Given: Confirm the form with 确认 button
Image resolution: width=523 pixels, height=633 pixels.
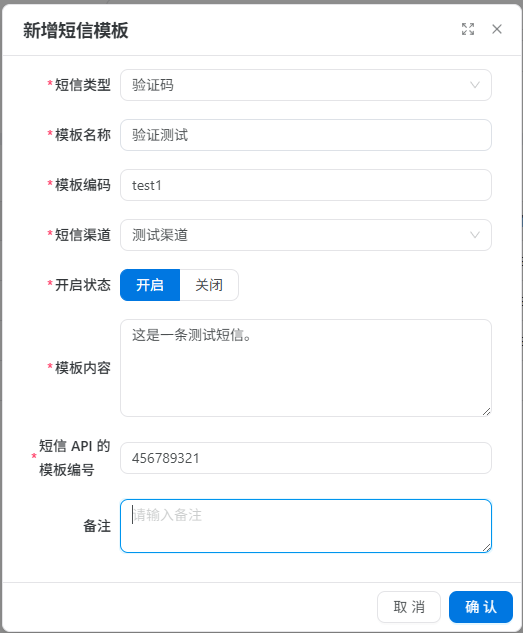Looking at the screenshot, I should [x=481, y=607].
